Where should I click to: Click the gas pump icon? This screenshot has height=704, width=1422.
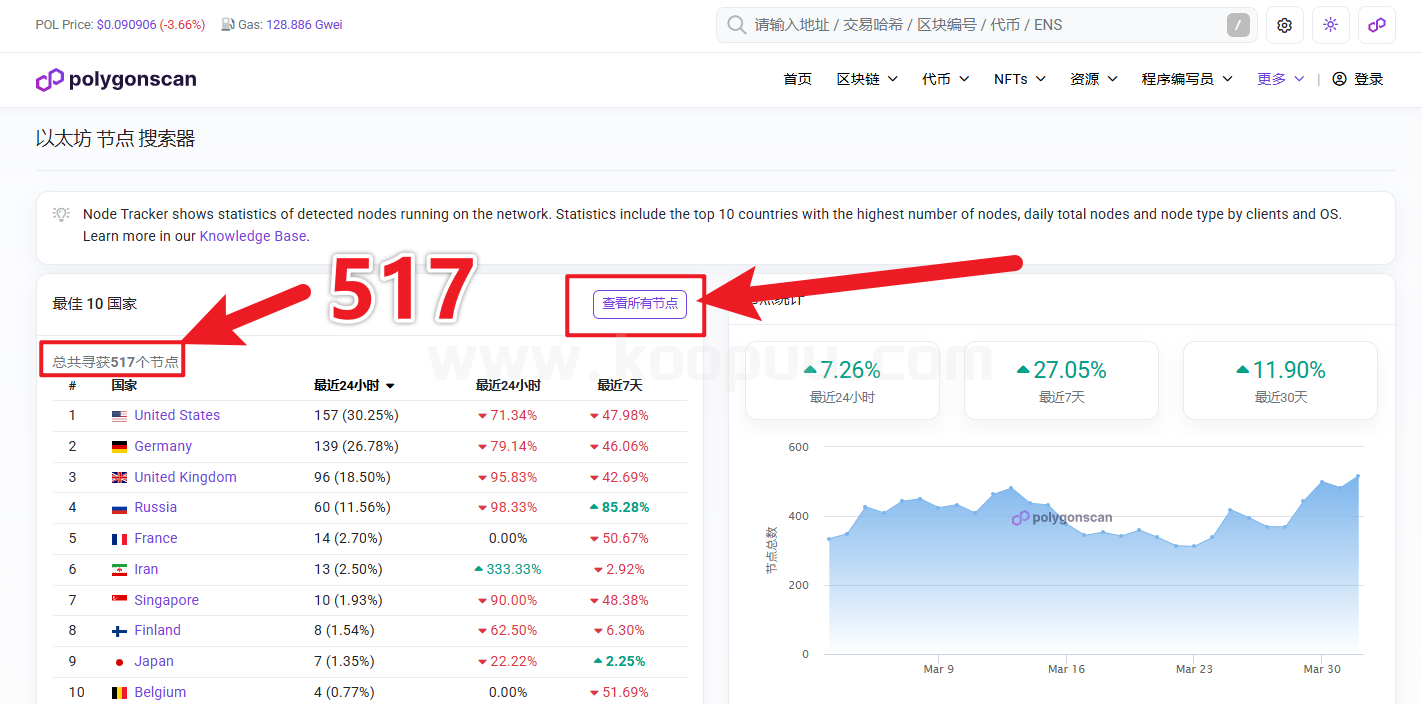tap(227, 25)
